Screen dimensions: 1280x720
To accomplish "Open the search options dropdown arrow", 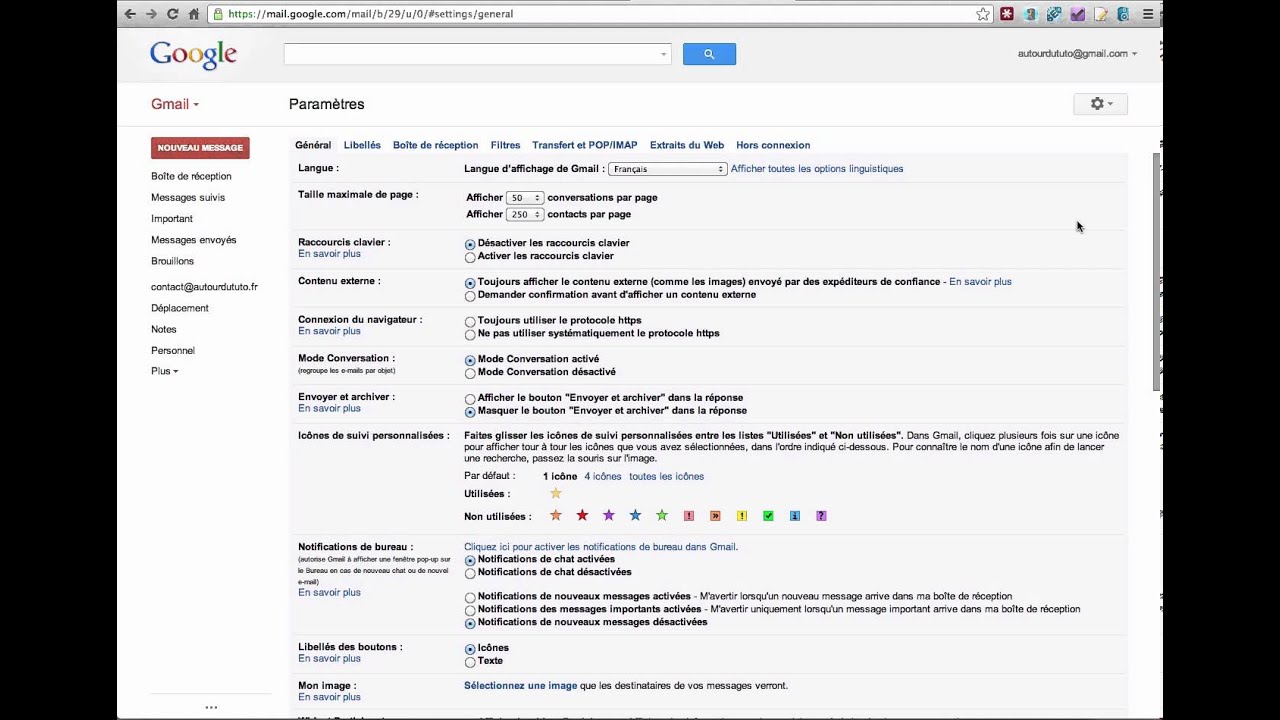I will point(663,55).
